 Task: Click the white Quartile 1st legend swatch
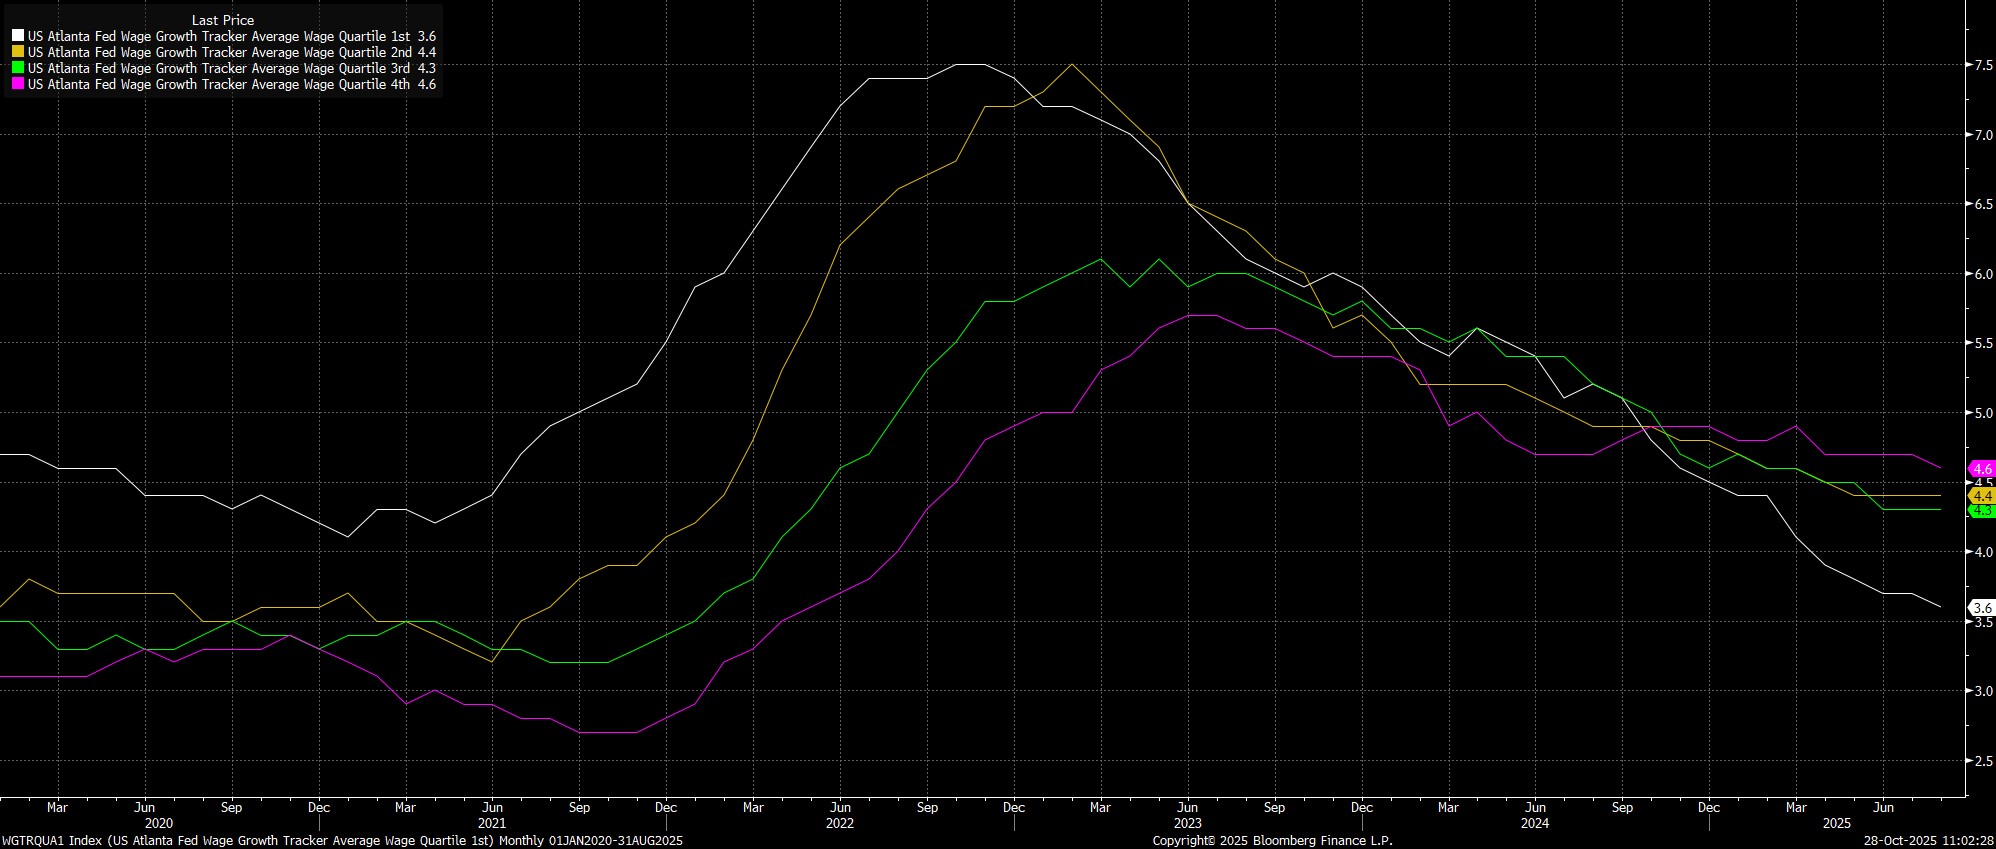point(18,36)
